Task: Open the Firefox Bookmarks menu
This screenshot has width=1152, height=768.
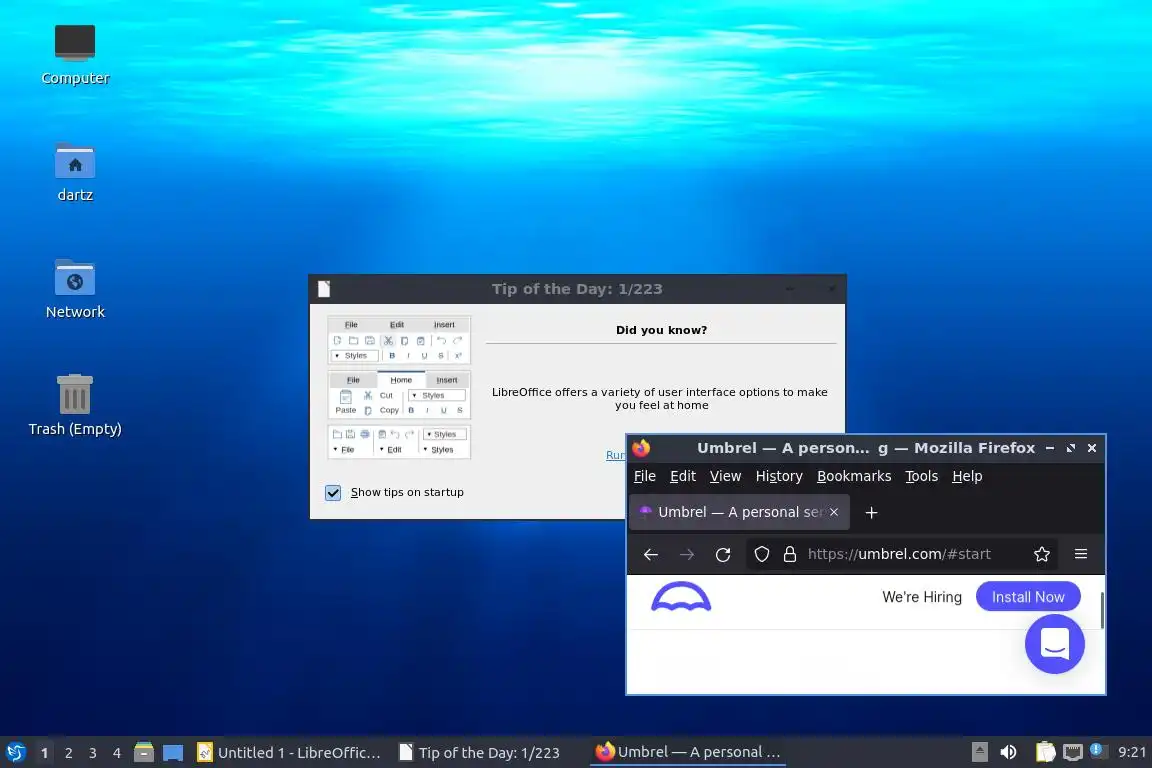Action: click(854, 476)
